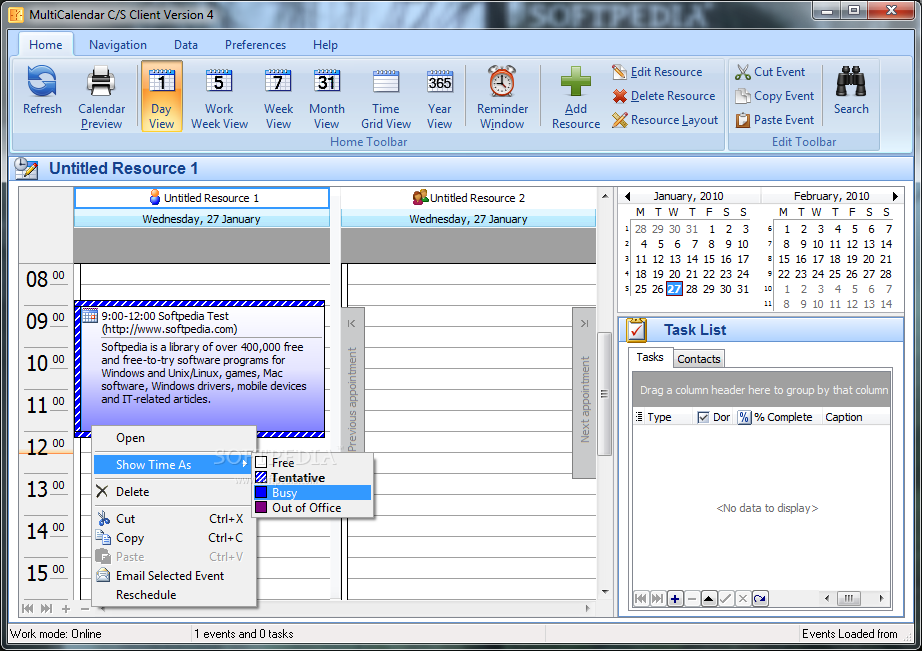Click Delete Resource in the toolbar
Viewport: 922px width, 651px height.
[x=664, y=96]
